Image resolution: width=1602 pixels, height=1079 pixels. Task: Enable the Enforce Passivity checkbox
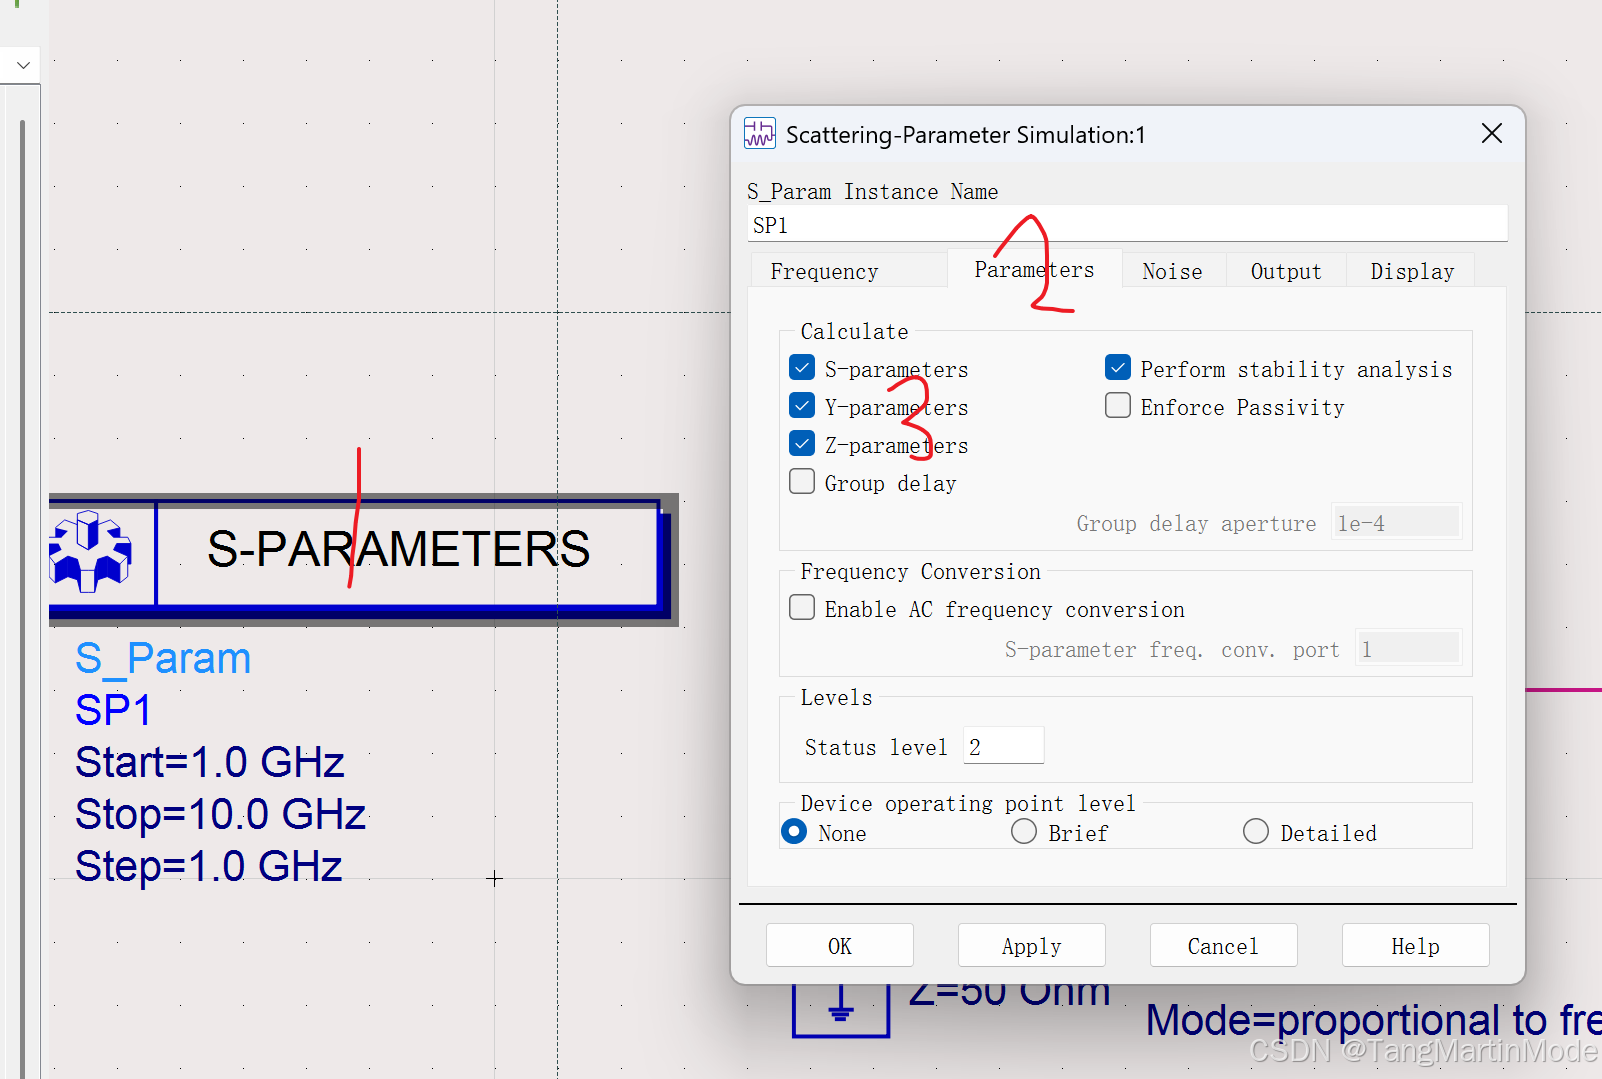tap(1118, 406)
